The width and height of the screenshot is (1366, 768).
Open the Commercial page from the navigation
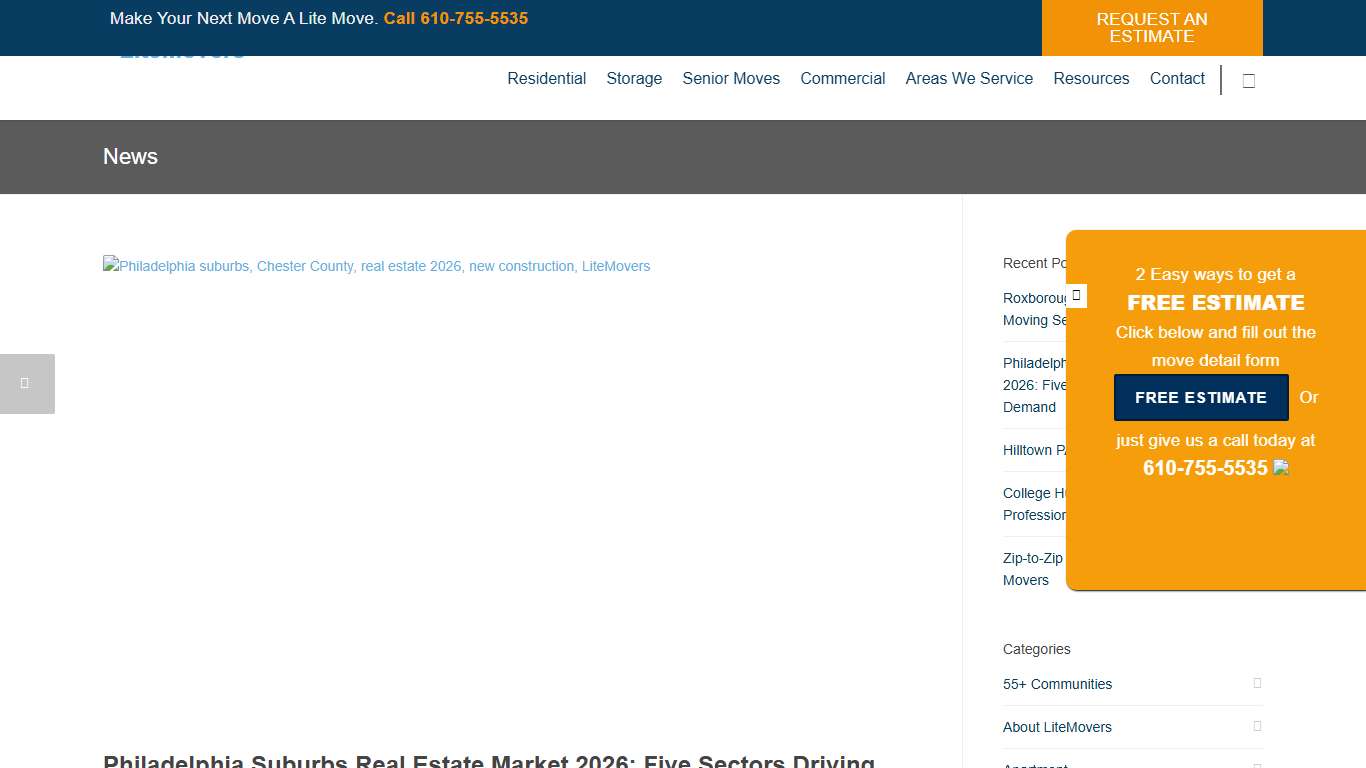pyautogui.click(x=843, y=78)
